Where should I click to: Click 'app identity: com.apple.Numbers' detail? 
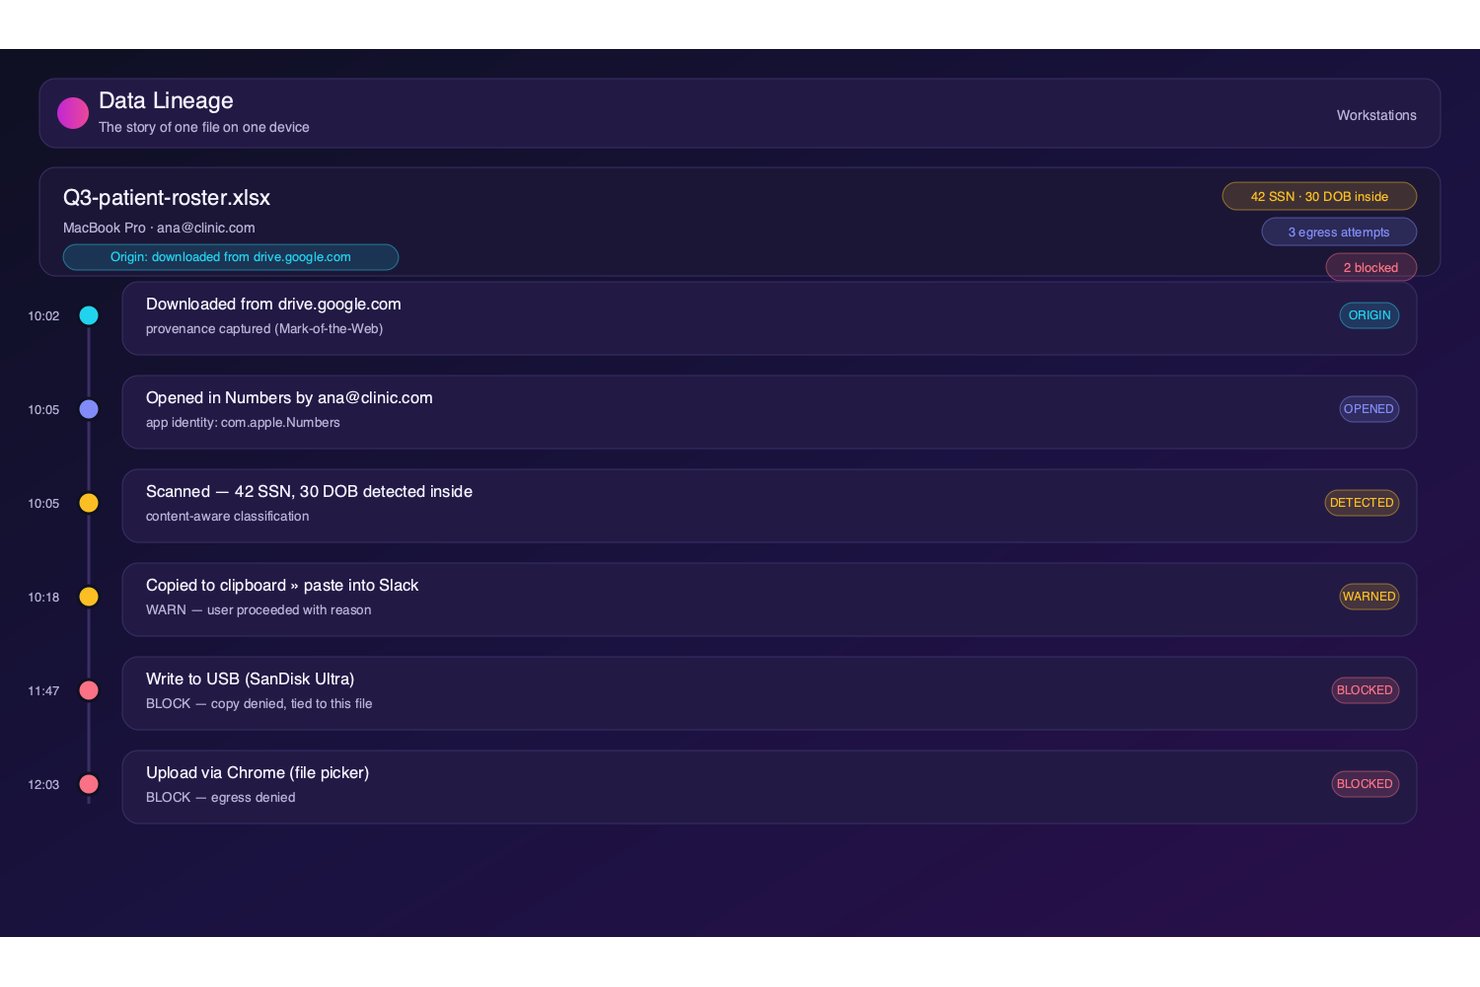[x=243, y=423]
